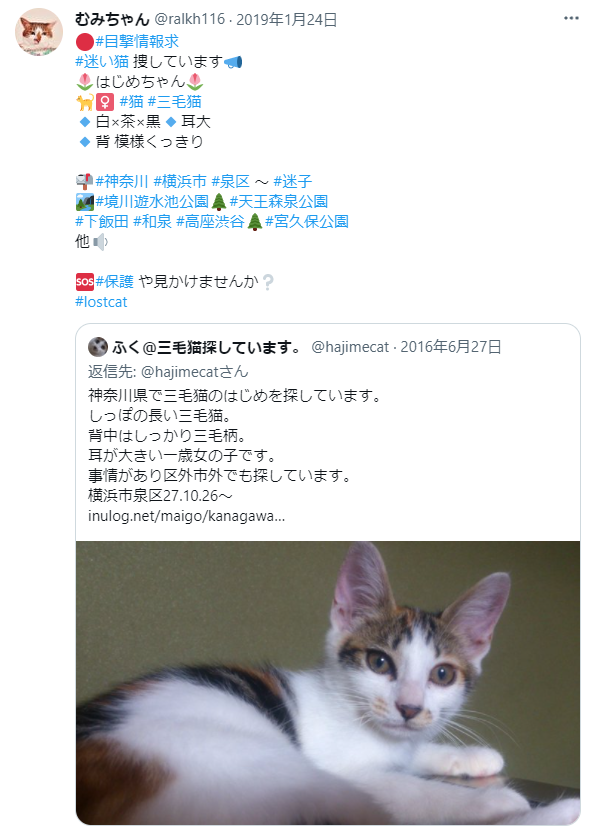Open the calico cat photo
This screenshot has height=835, width=593.
(x=328, y=683)
